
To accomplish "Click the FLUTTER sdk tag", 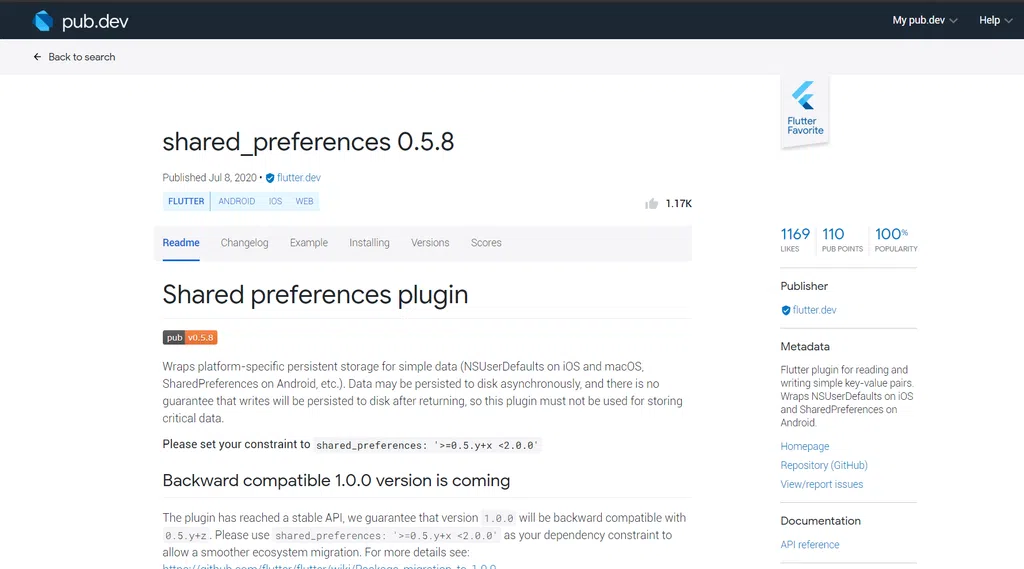I will click(186, 201).
